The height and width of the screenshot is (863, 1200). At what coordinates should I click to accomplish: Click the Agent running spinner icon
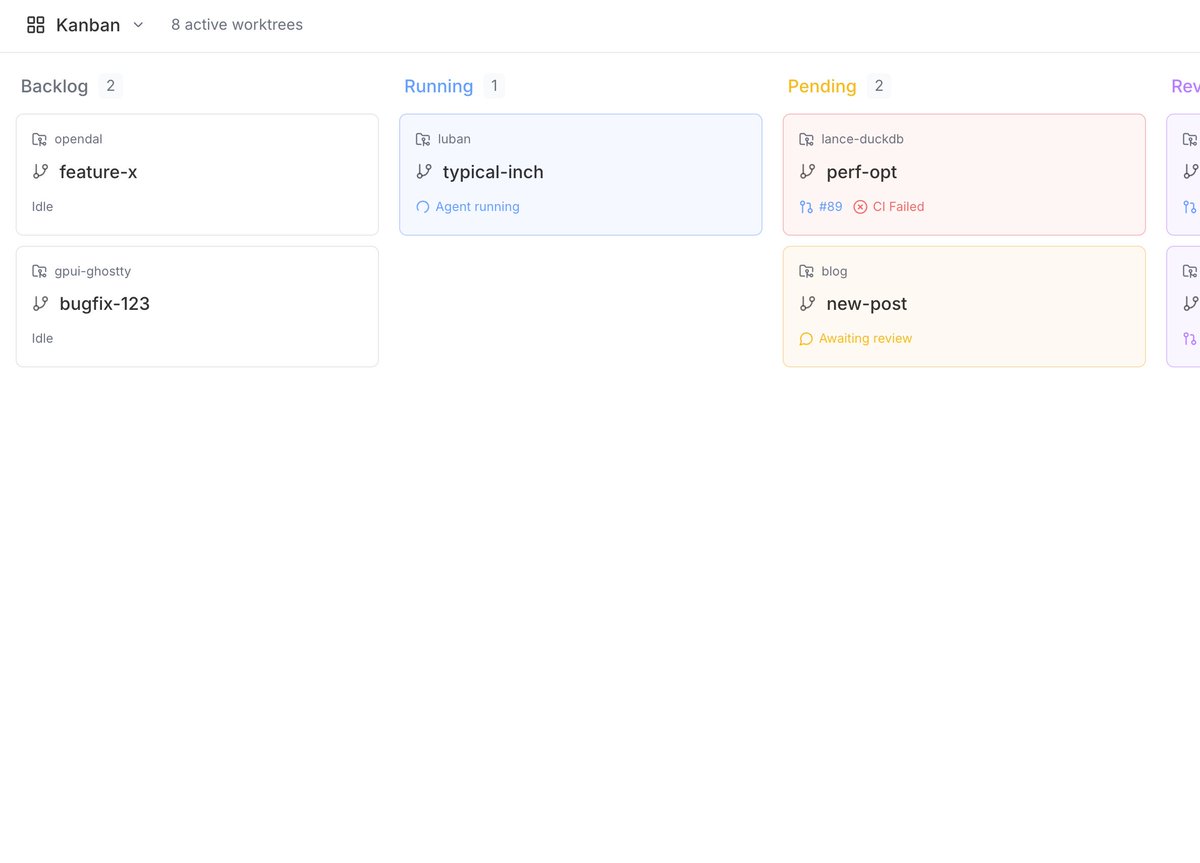(423, 207)
